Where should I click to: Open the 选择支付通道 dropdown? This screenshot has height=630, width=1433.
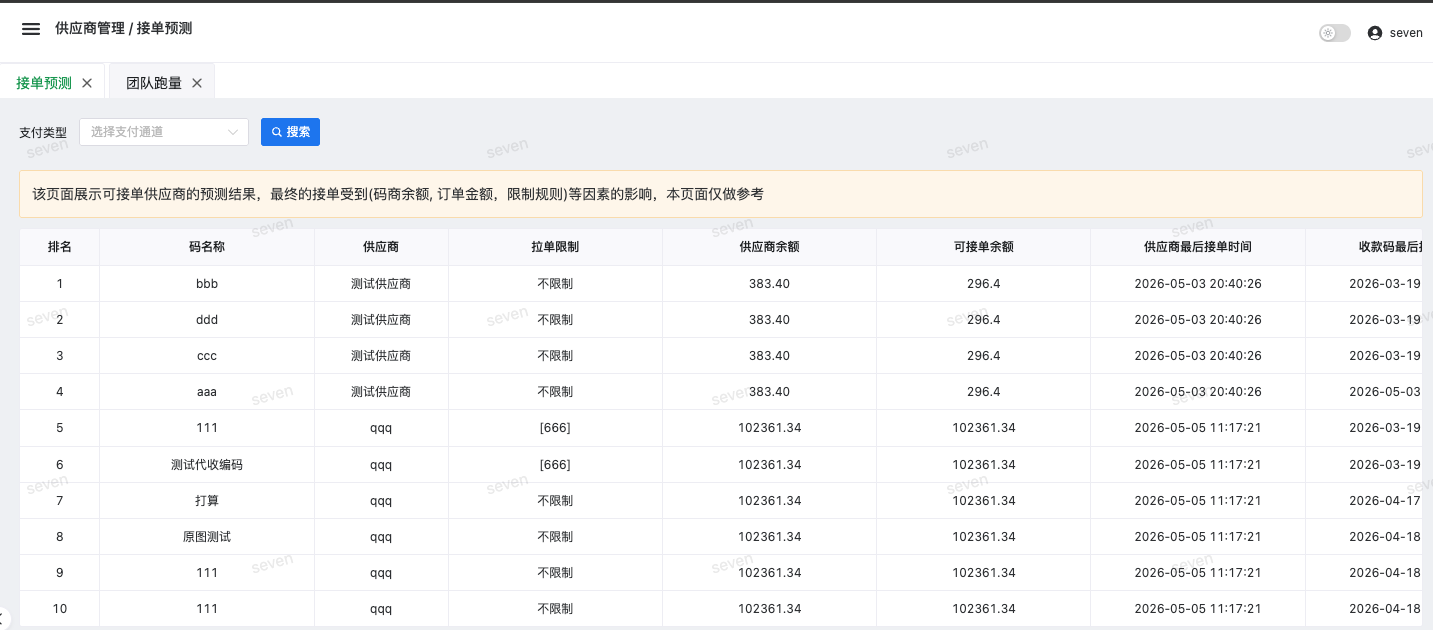pos(164,131)
